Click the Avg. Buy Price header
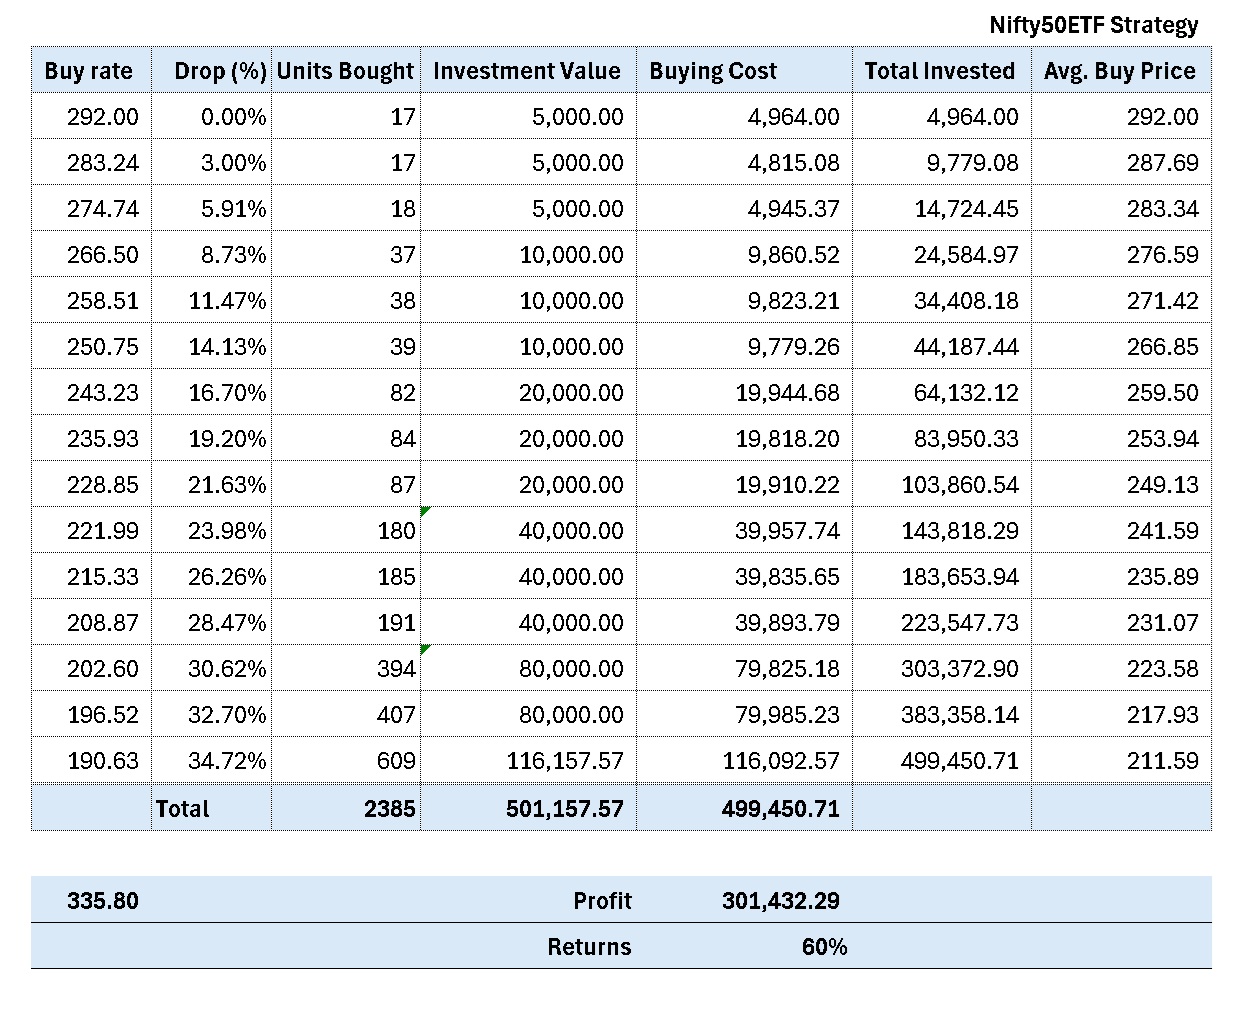 [x=1119, y=71]
